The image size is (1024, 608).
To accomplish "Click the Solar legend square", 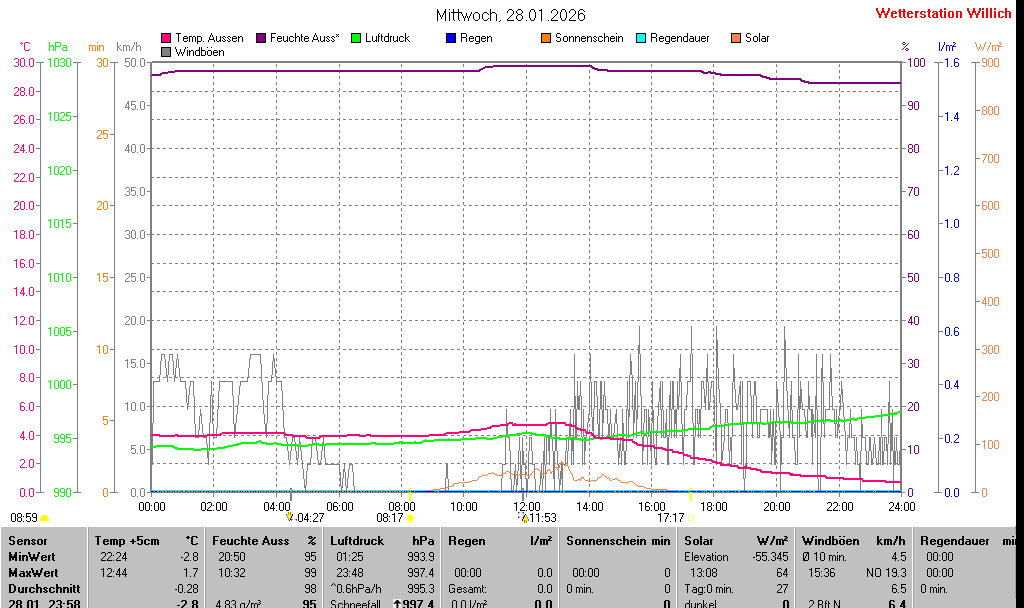I will (x=736, y=38).
